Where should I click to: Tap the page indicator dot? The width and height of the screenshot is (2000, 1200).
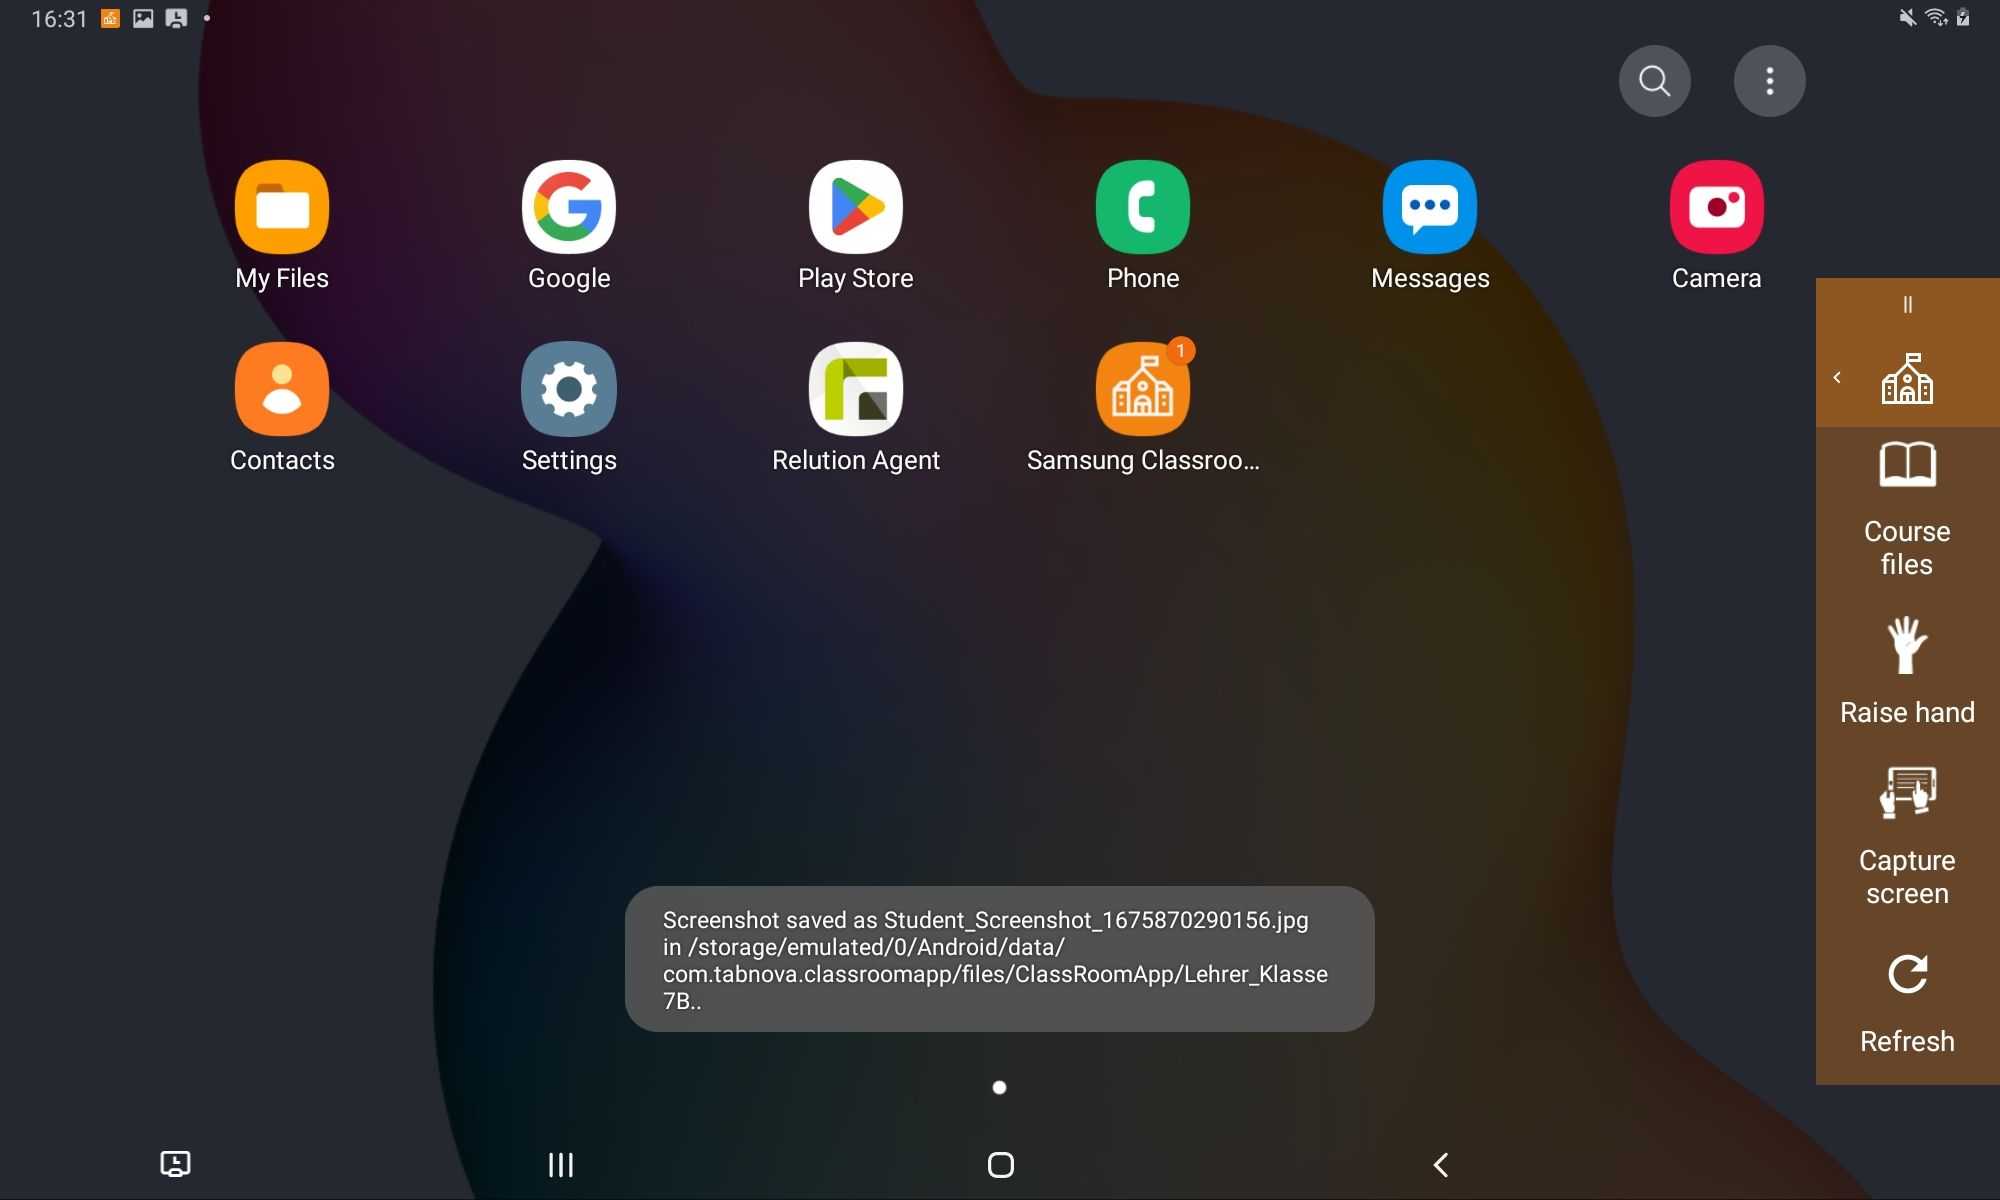(x=999, y=1087)
